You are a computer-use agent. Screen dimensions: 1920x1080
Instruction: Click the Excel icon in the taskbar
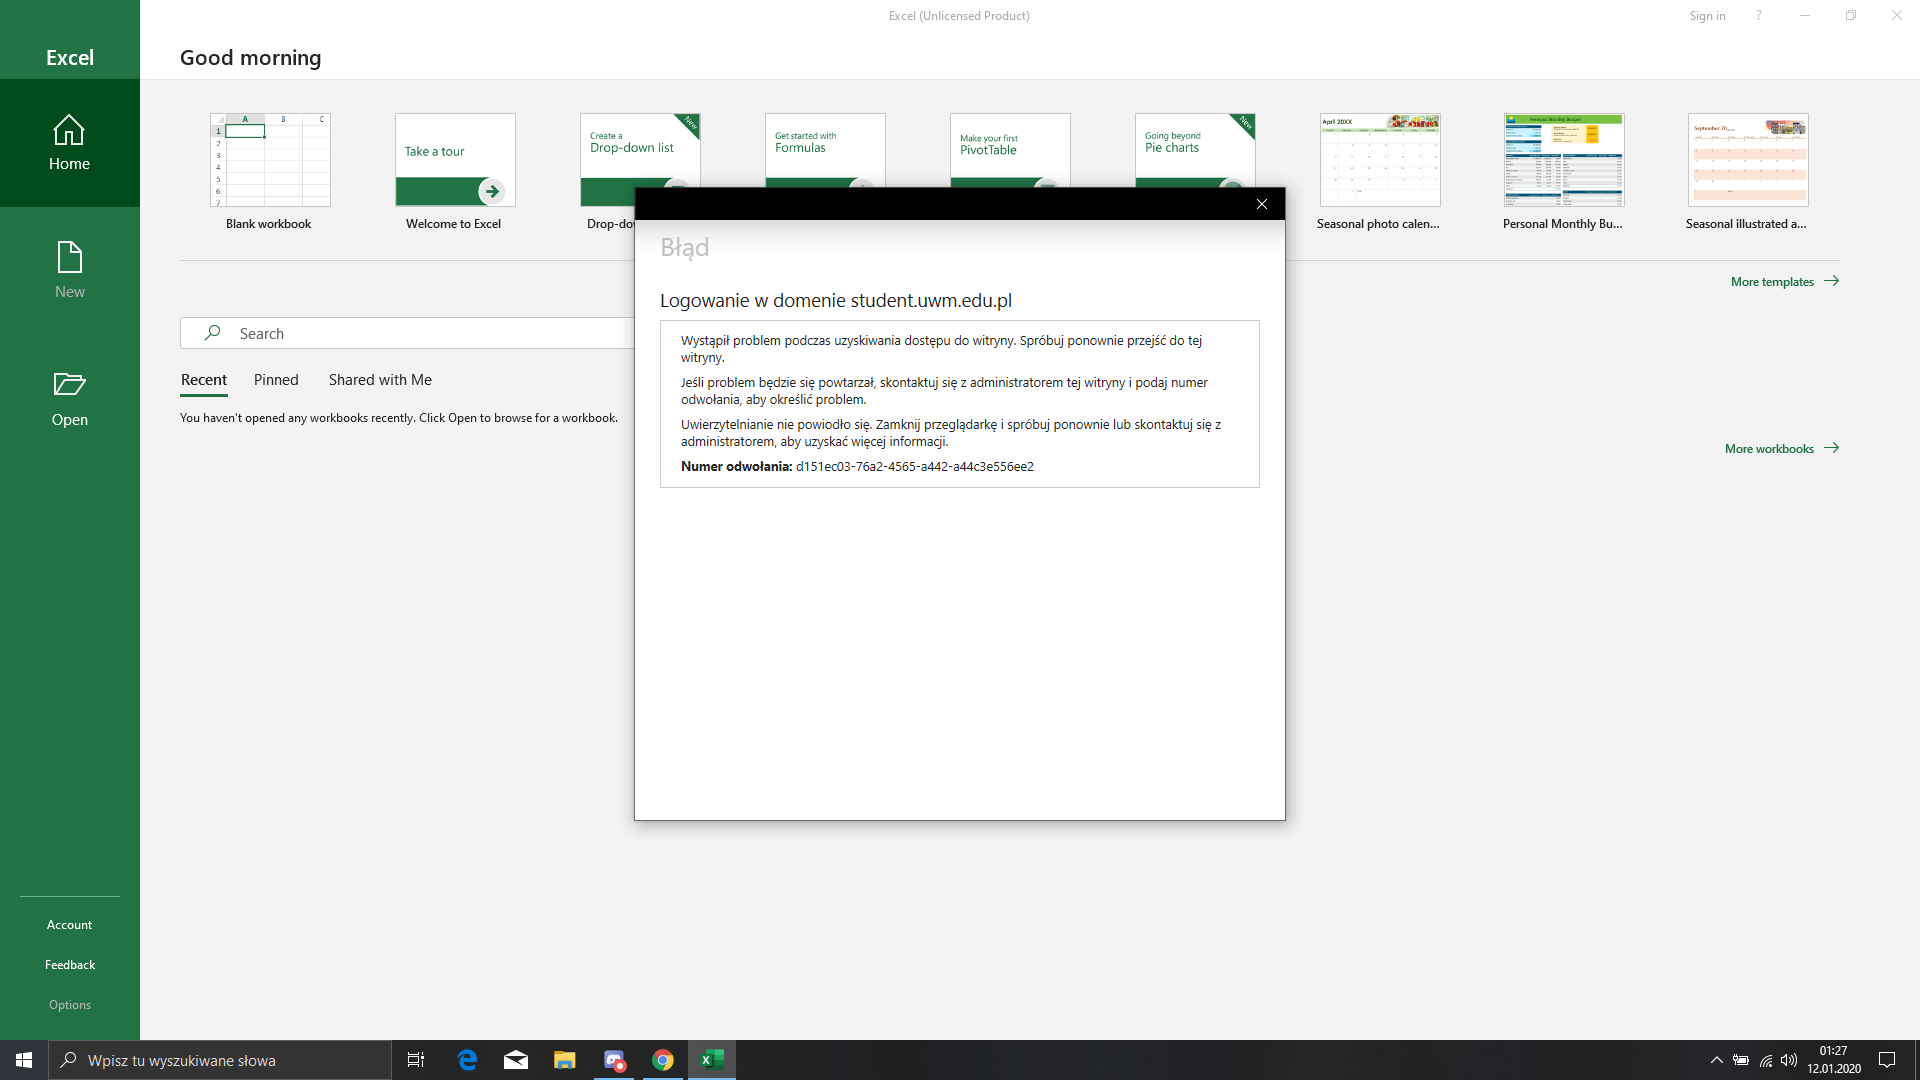click(x=712, y=1060)
